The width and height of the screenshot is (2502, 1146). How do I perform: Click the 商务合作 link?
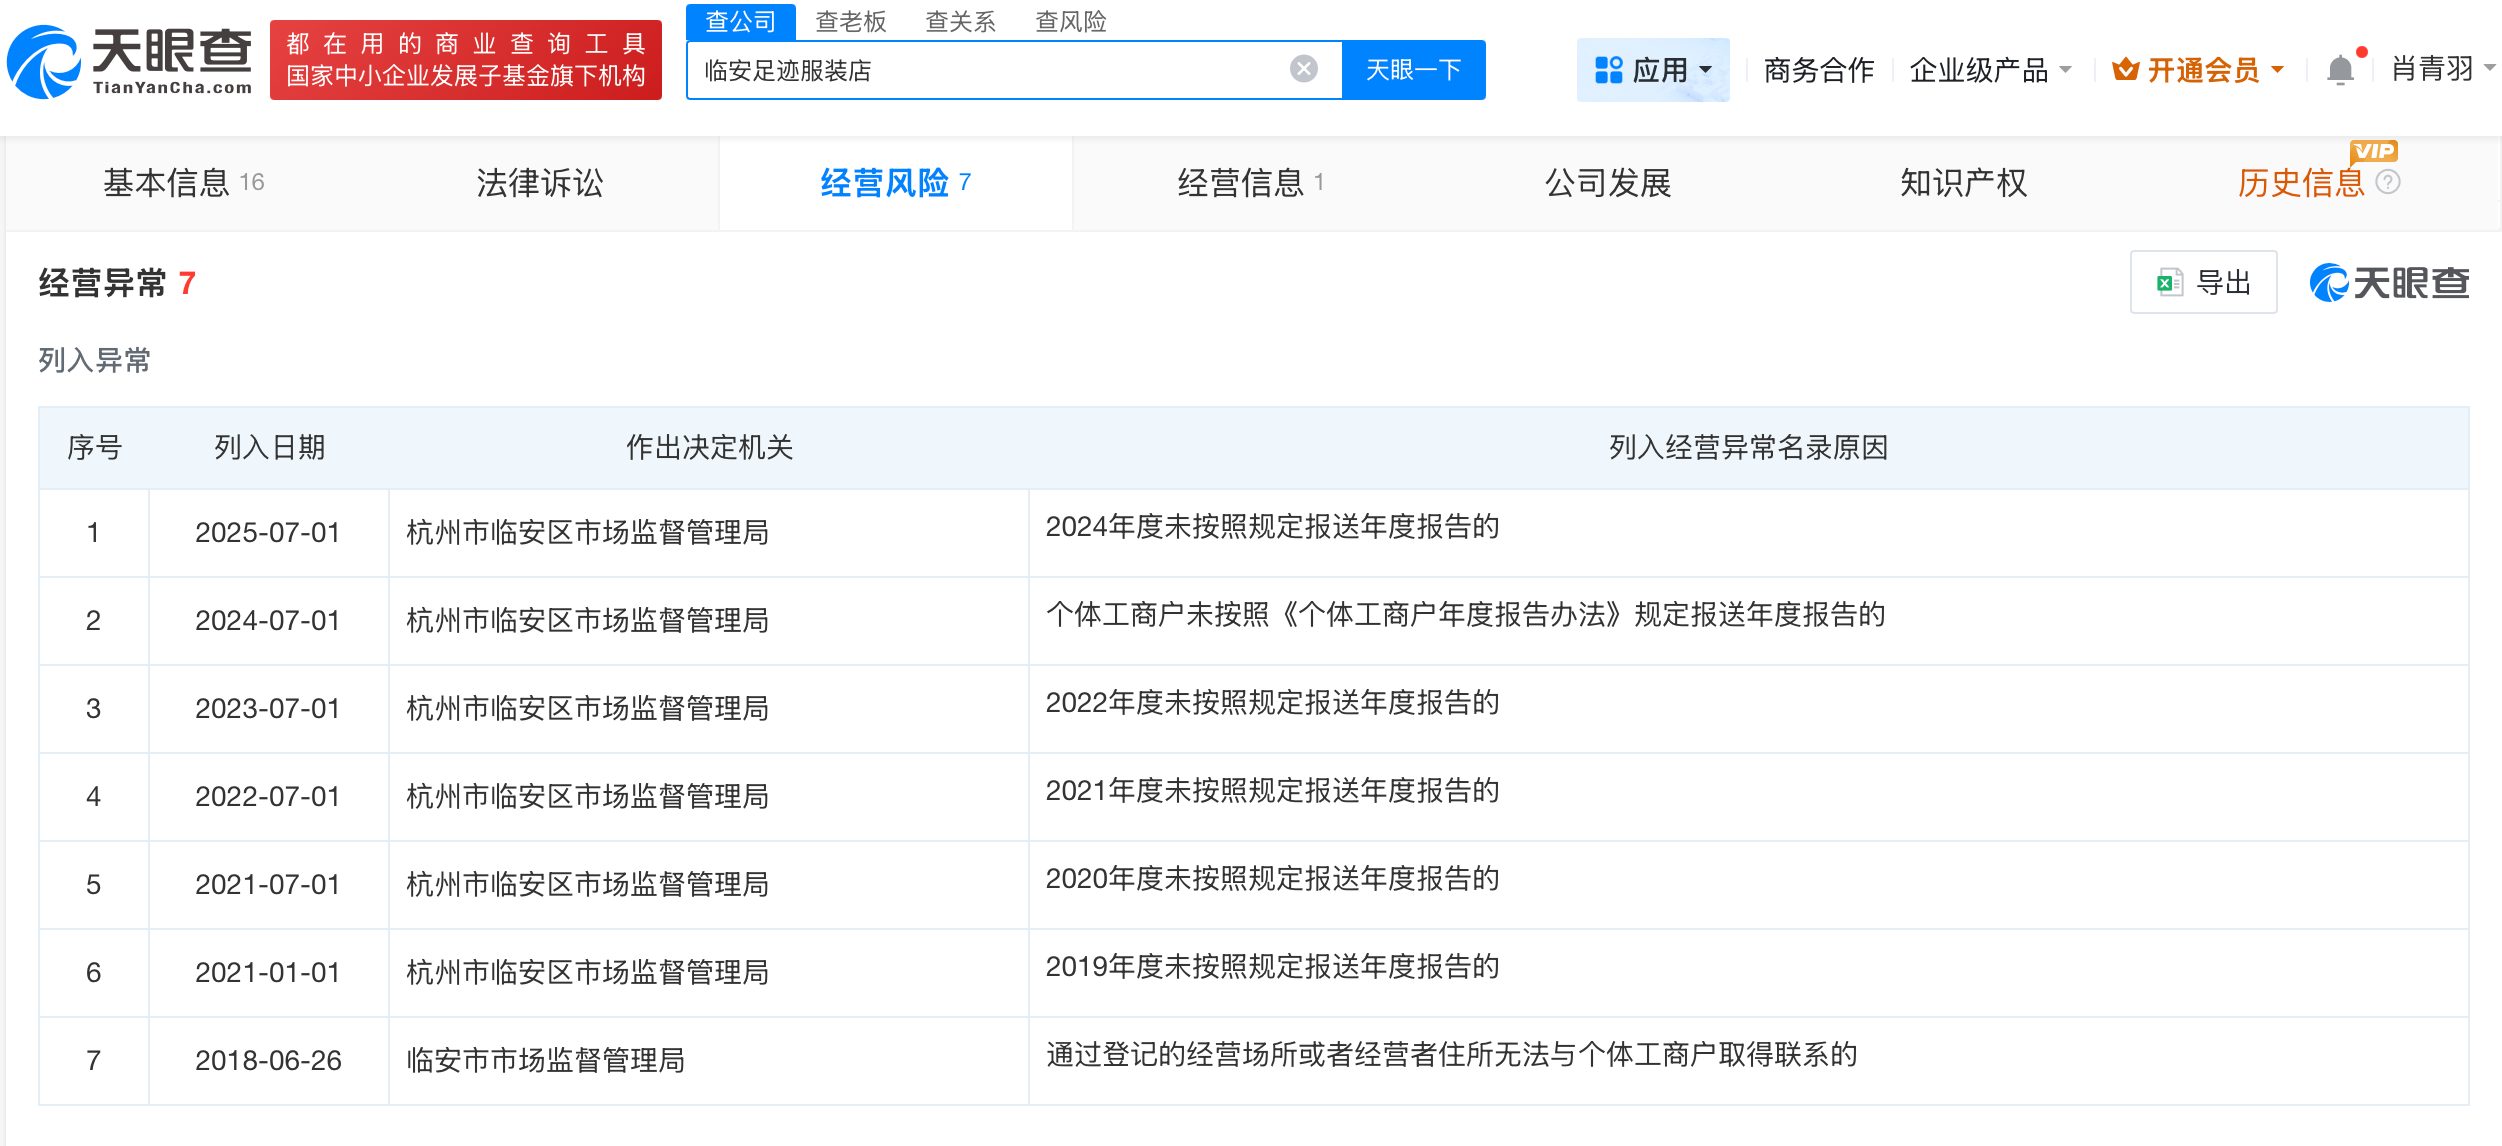click(1818, 68)
